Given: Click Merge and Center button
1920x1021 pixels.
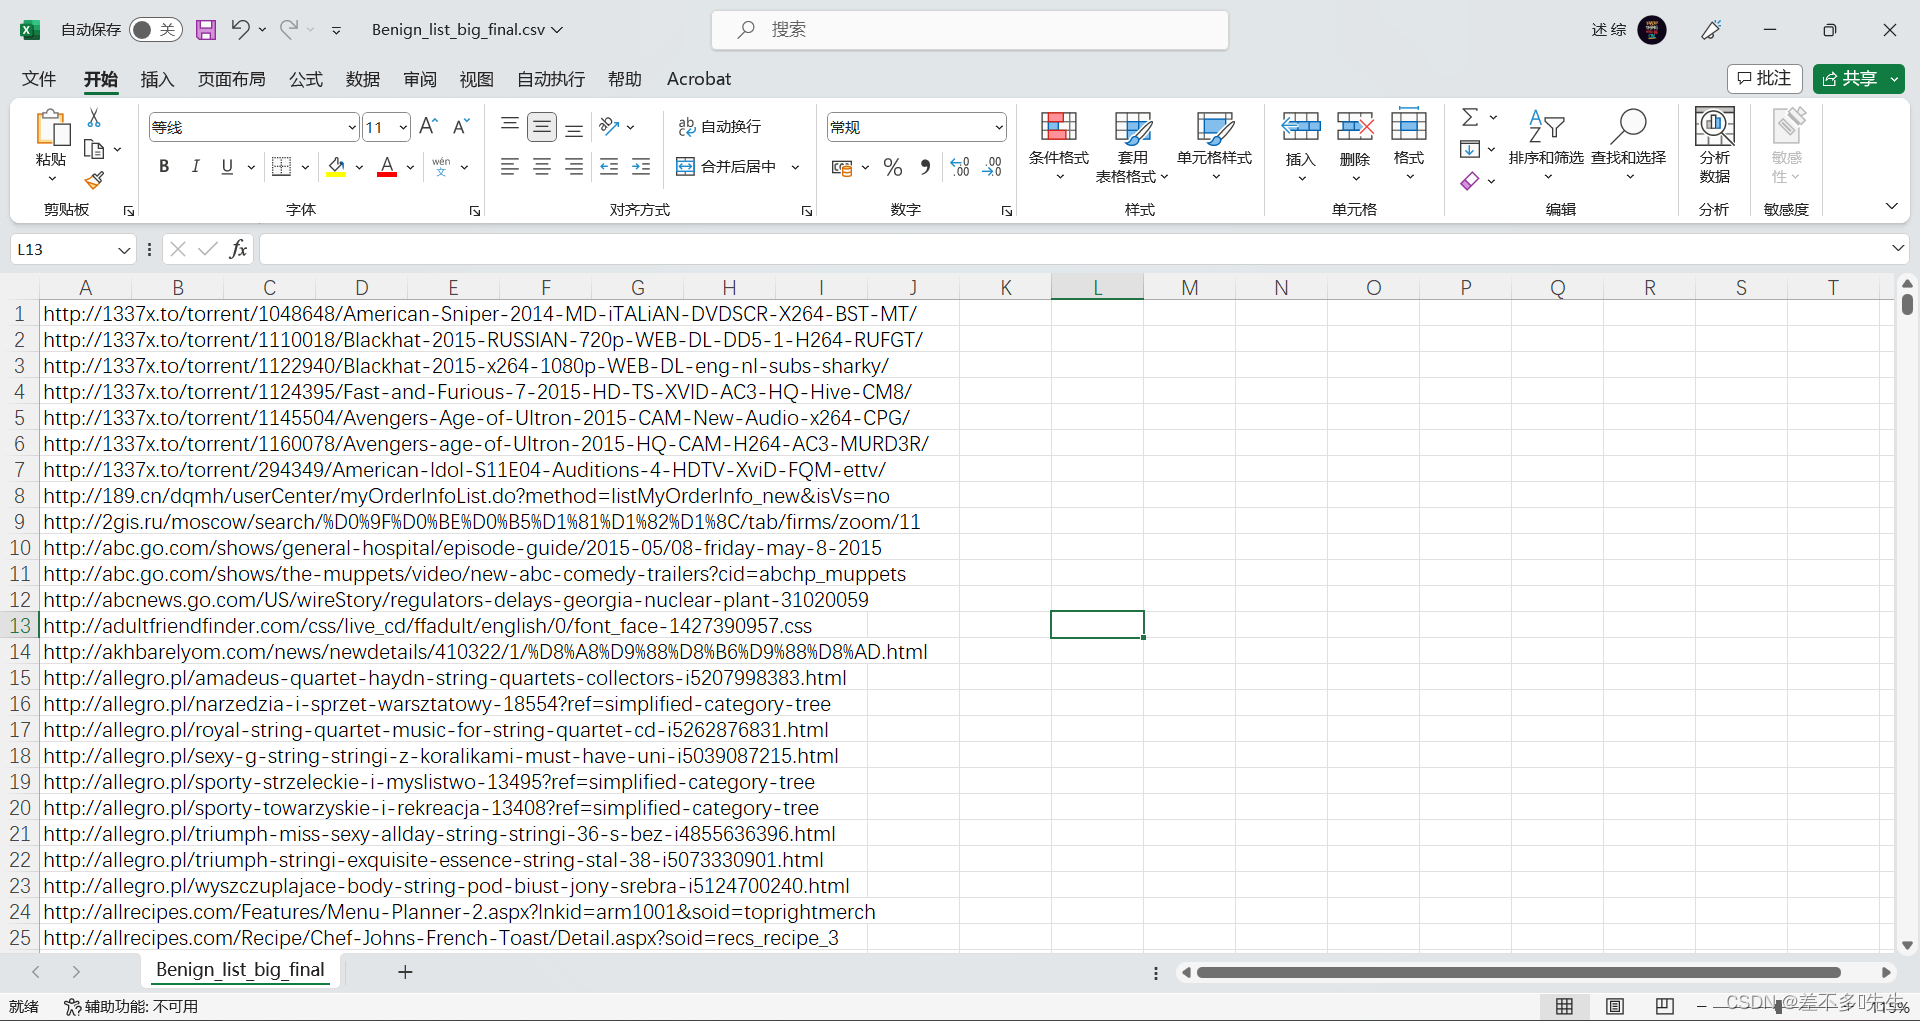Looking at the screenshot, I should (727, 167).
